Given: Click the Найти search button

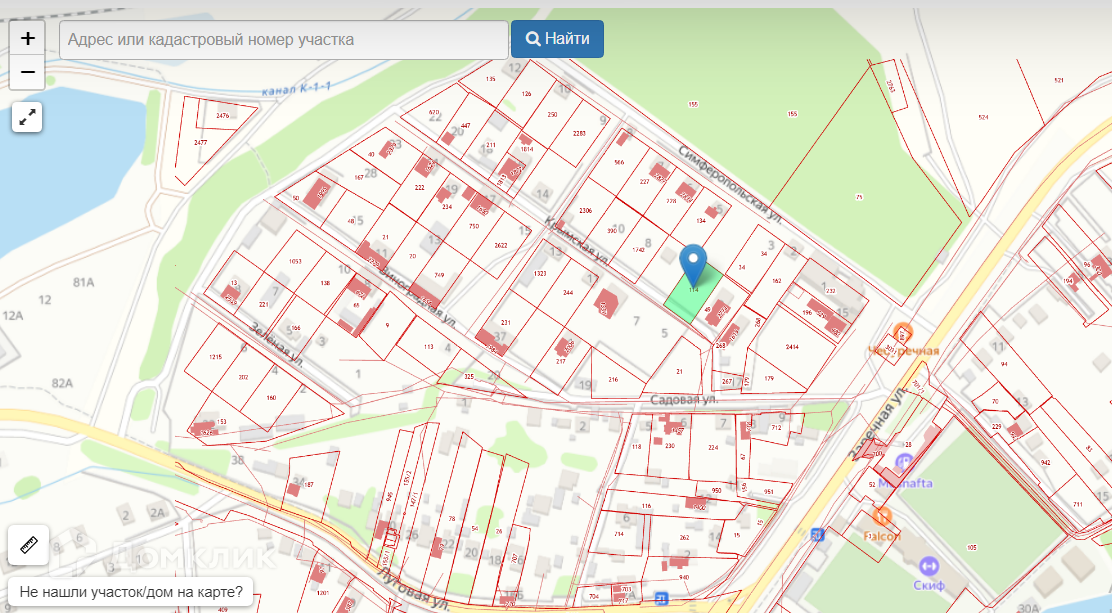Looking at the screenshot, I should click(557, 39).
